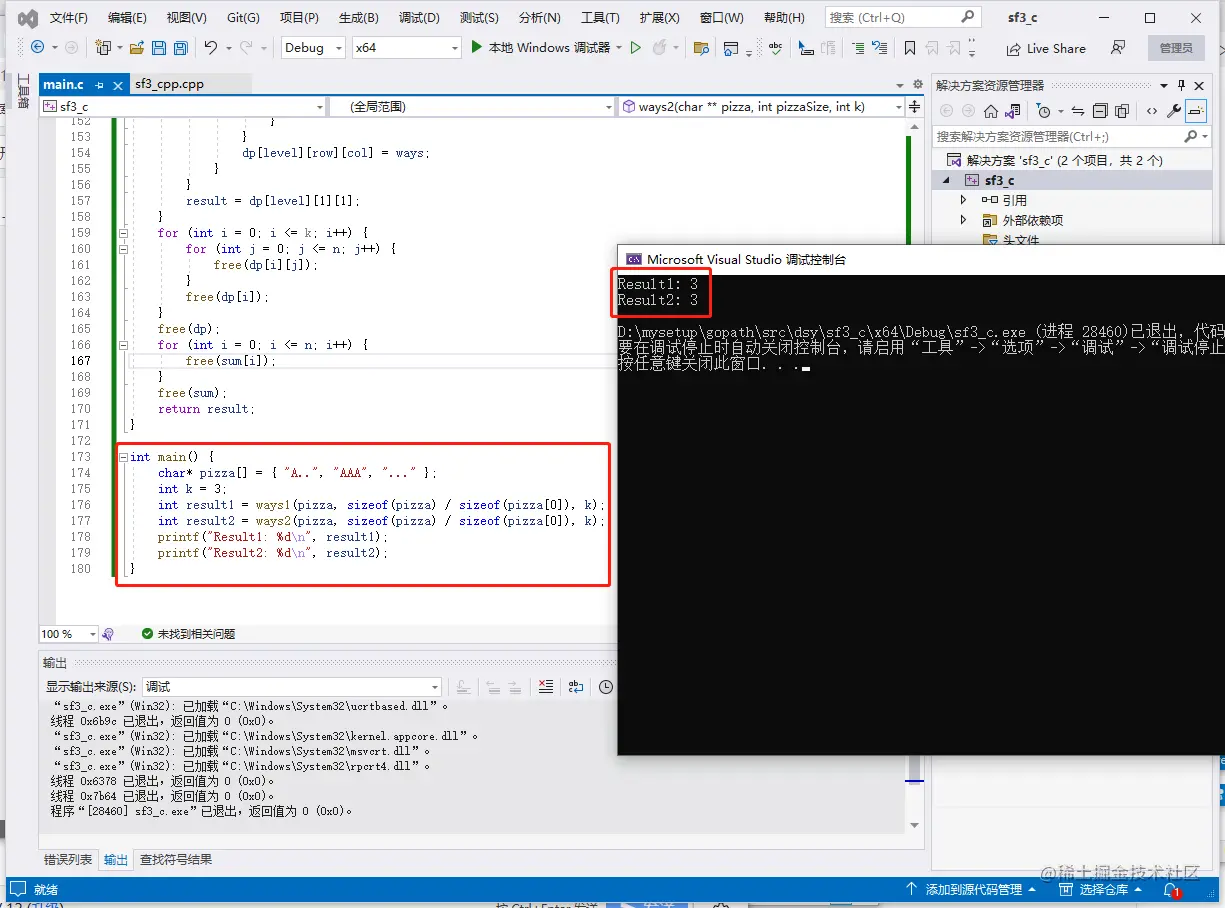Open the 编辑(E) menu
This screenshot has height=908, width=1225.
(x=127, y=18)
